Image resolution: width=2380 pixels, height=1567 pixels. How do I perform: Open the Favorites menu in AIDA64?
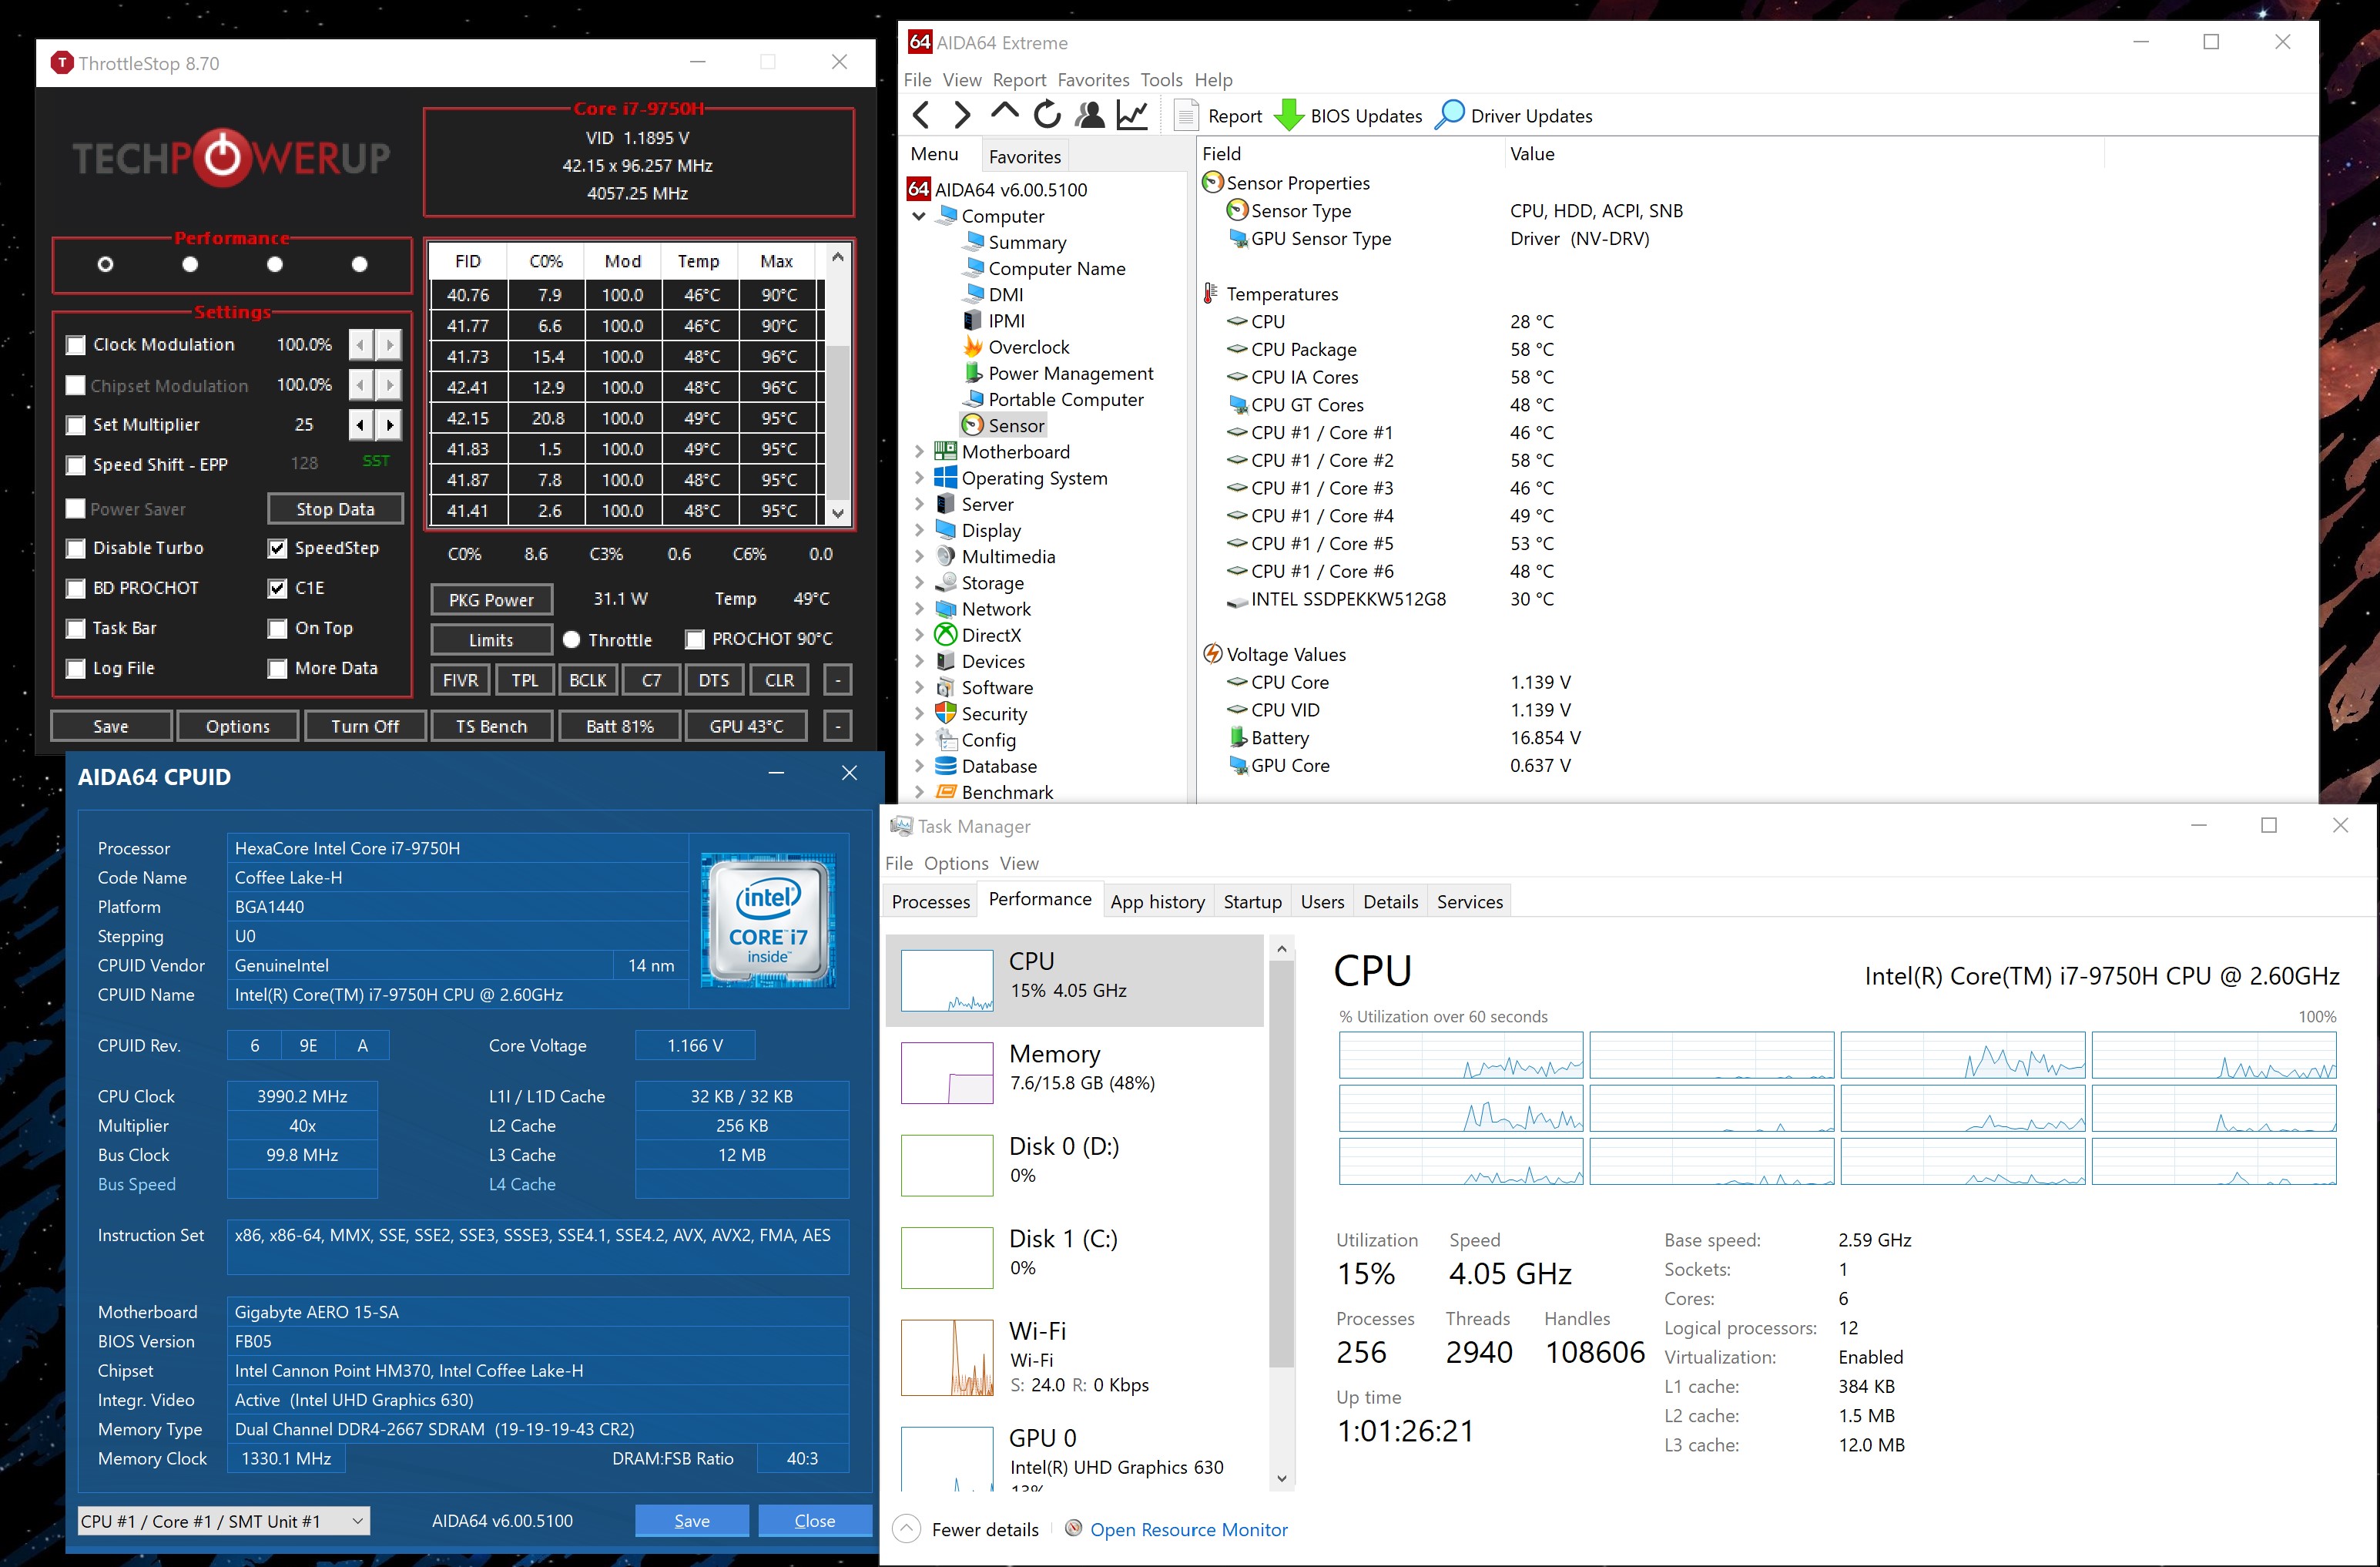(x=1093, y=80)
